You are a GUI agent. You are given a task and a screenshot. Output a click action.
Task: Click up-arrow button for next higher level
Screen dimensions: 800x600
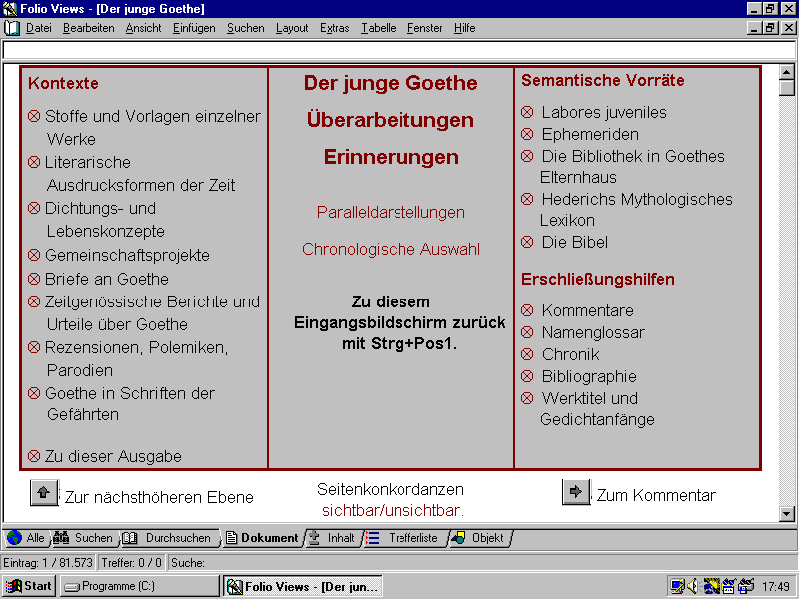[44, 493]
